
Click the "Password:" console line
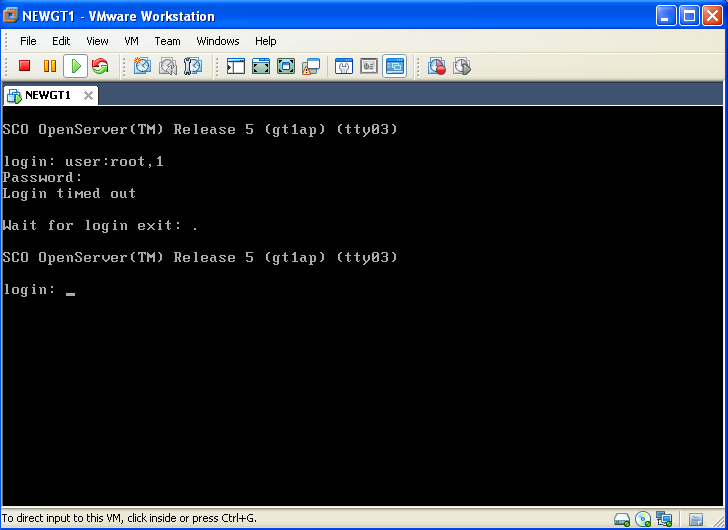tap(42, 177)
